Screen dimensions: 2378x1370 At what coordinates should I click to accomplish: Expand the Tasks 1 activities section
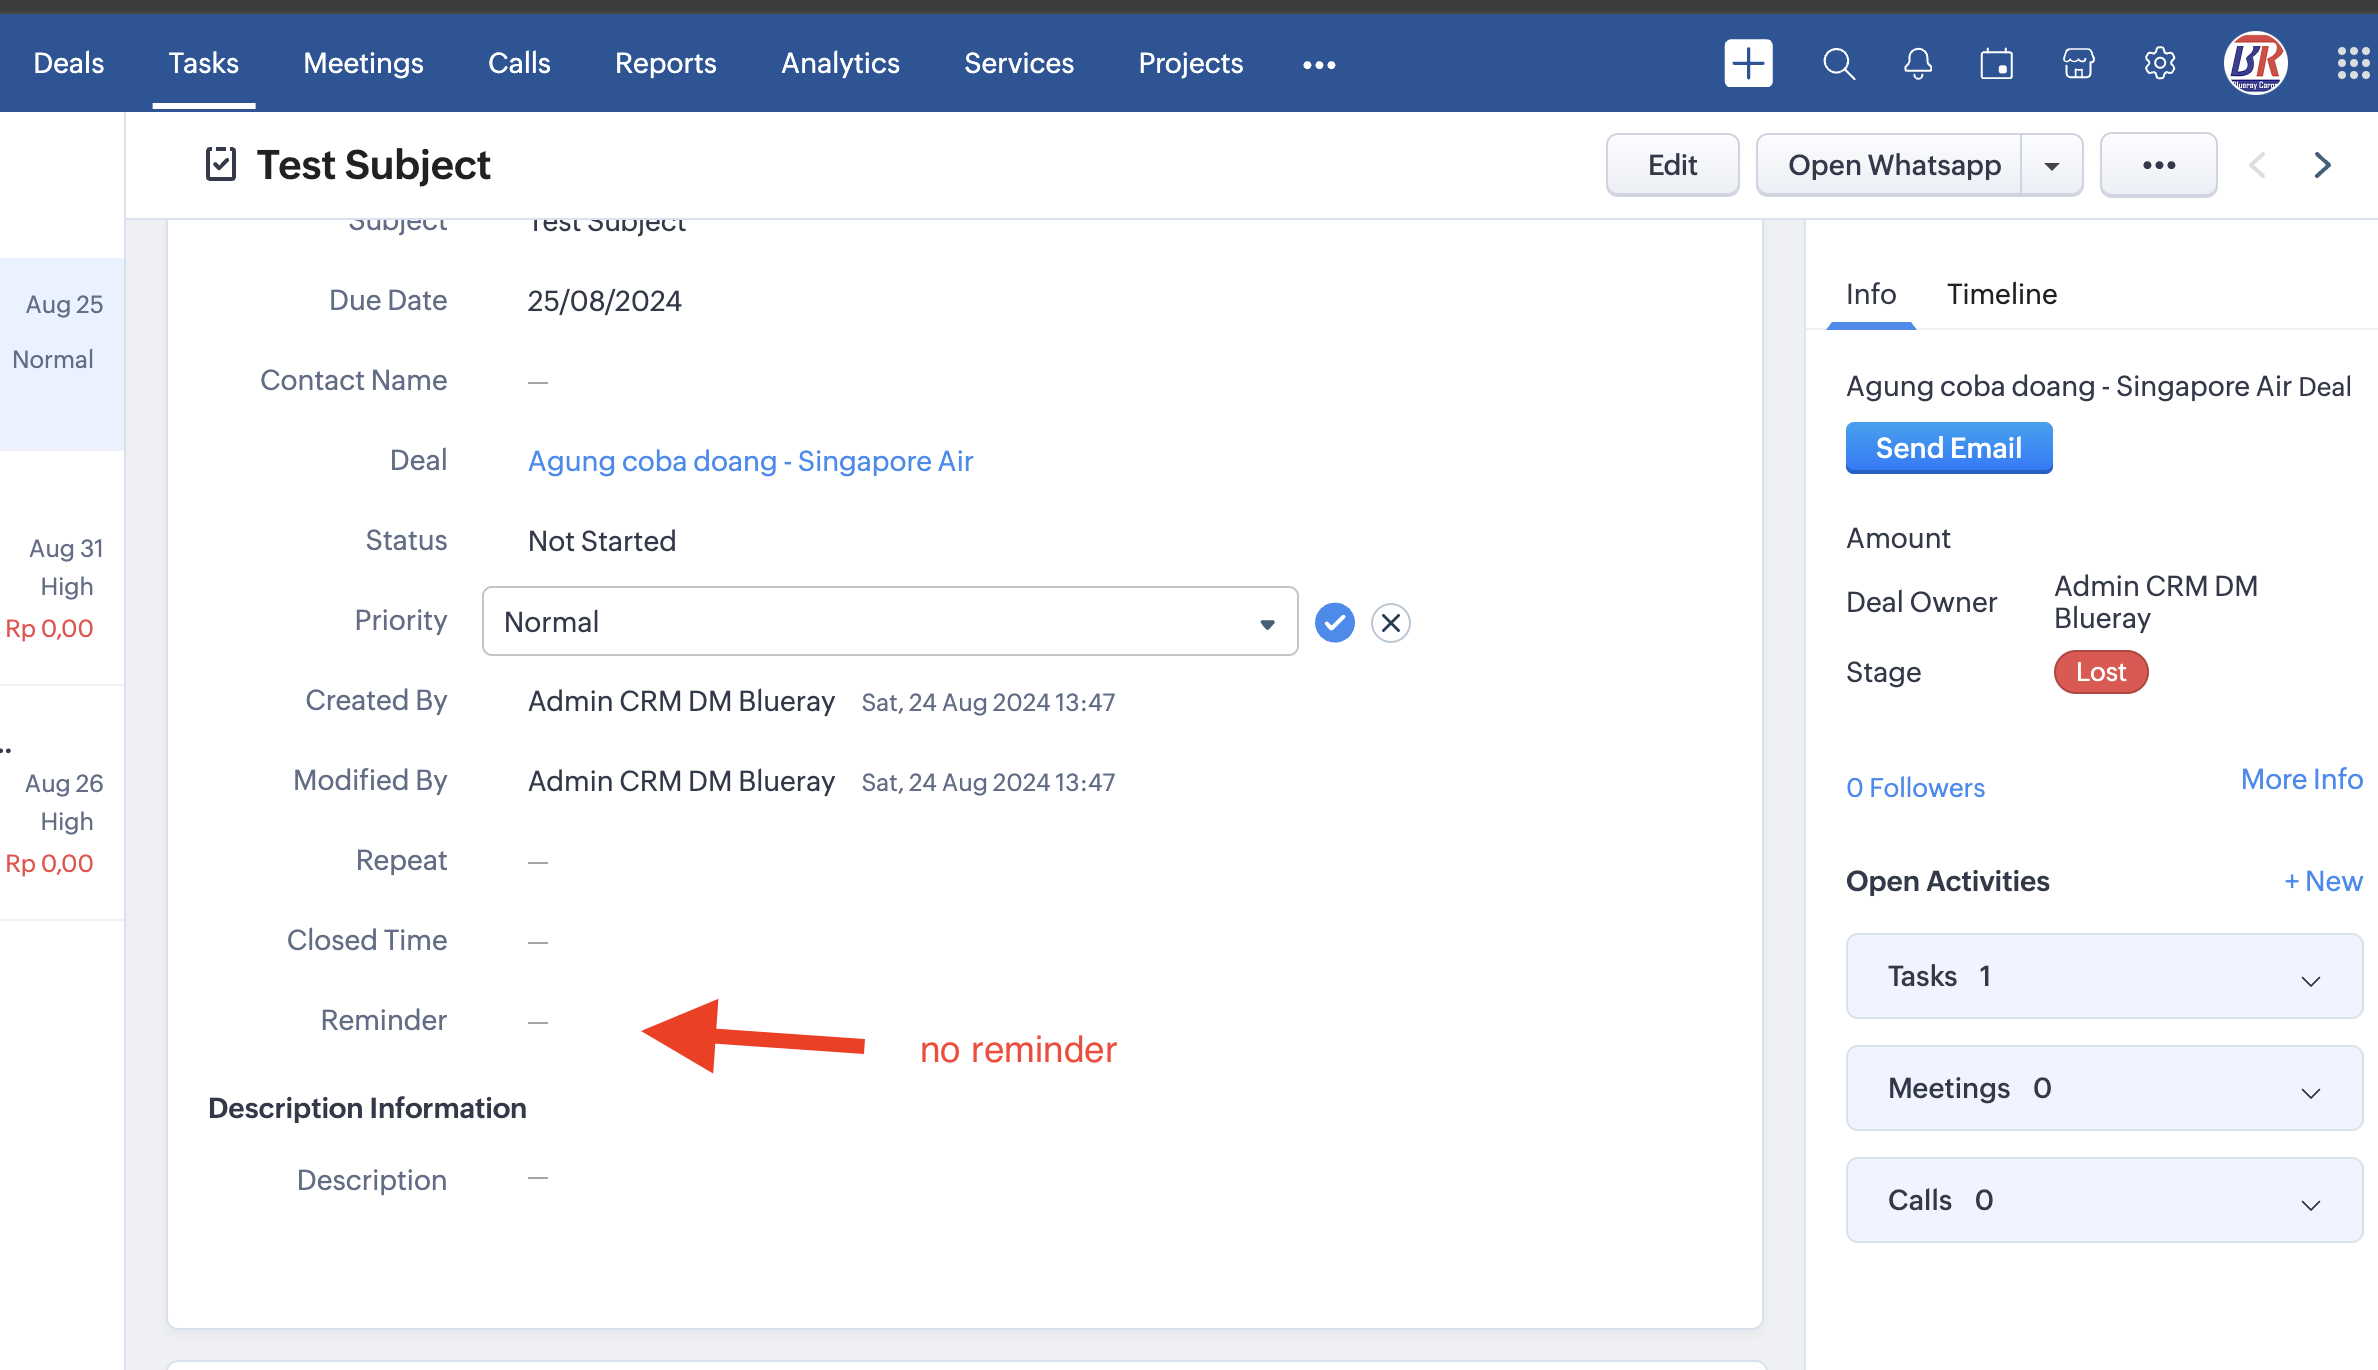point(2104,977)
